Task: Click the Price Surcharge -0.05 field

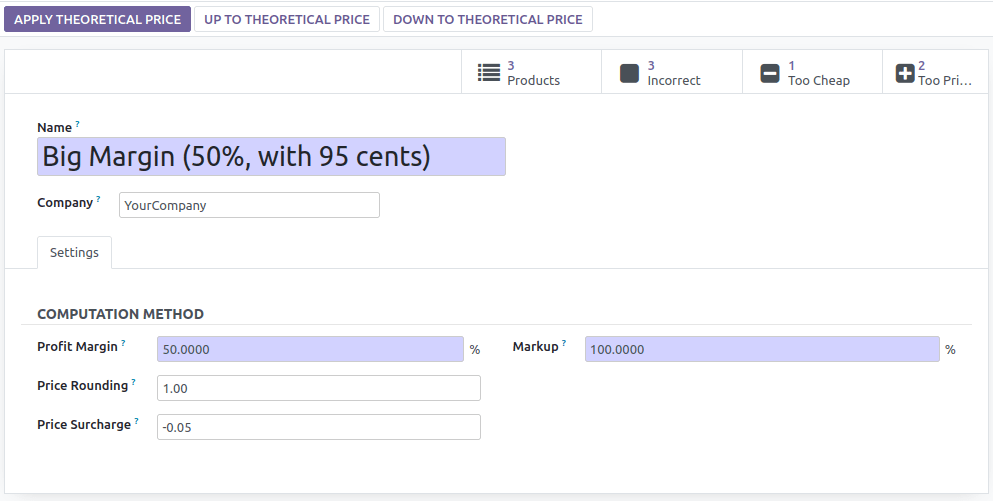Action: [x=319, y=427]
